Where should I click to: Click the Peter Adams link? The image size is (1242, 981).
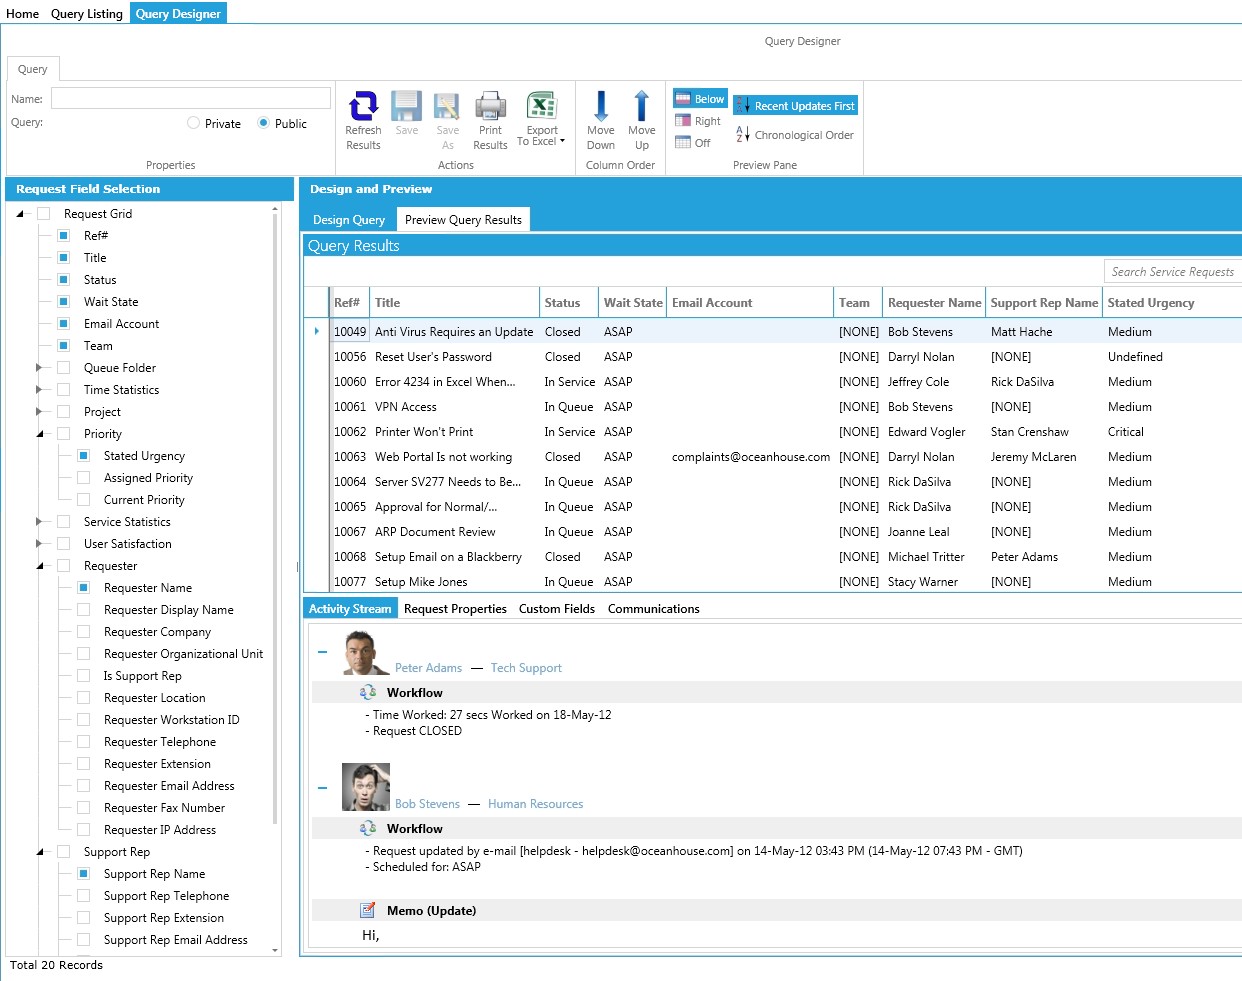(x=428, y=668)
